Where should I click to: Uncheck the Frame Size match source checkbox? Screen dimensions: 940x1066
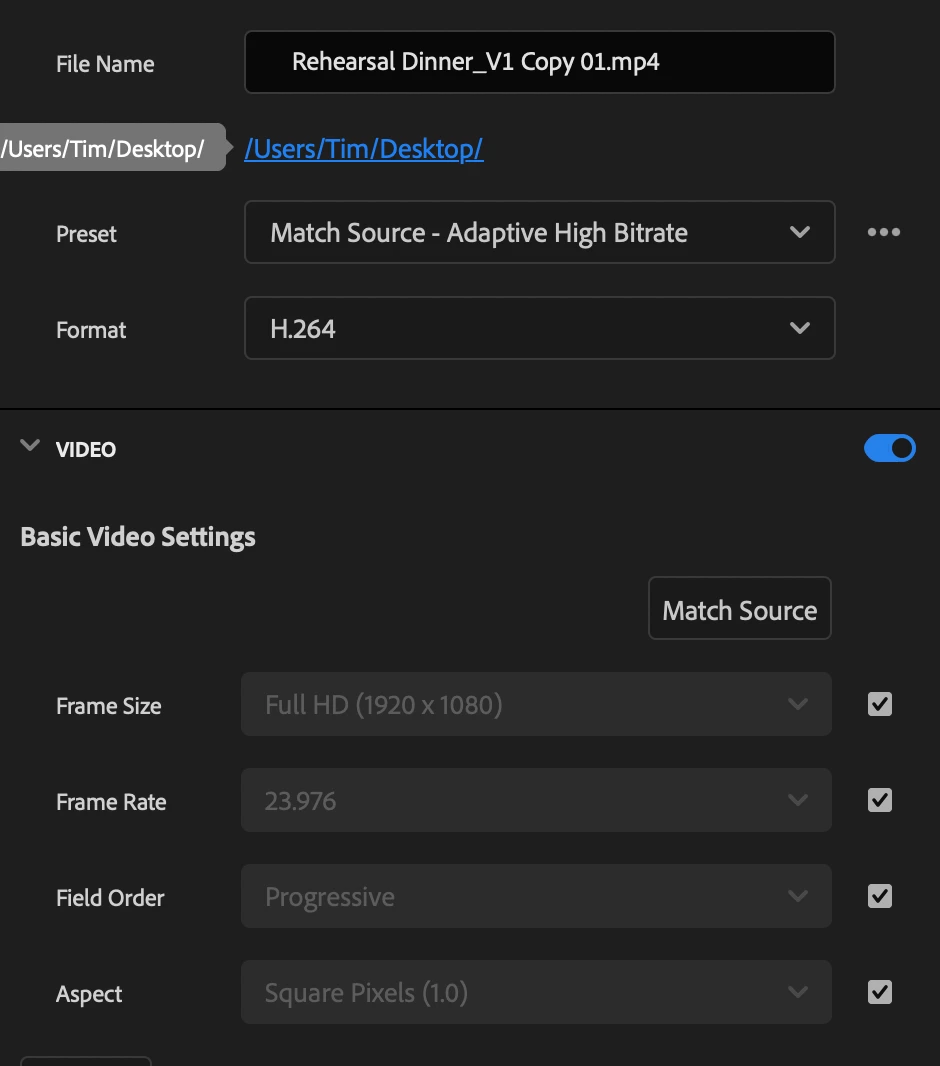880,704
